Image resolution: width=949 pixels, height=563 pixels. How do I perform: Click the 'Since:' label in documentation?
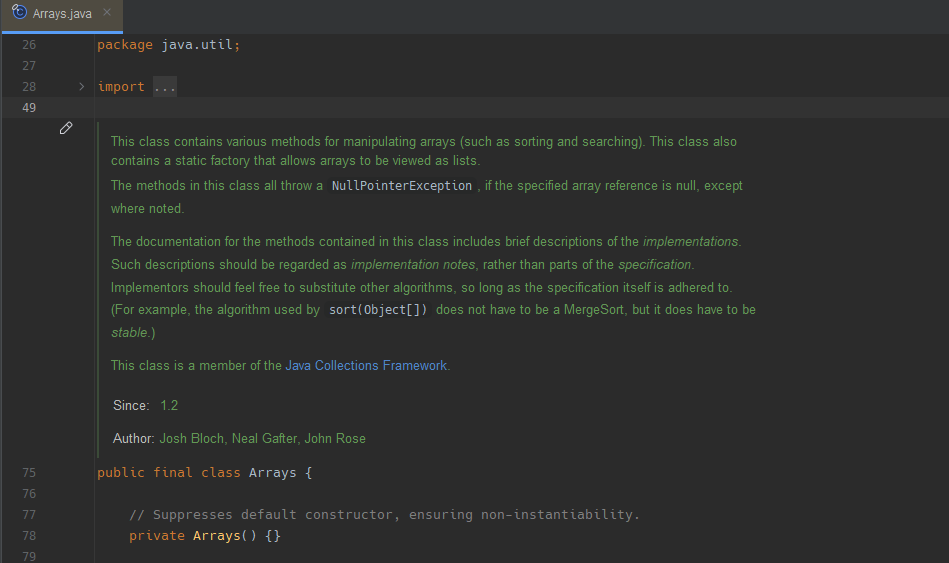pyautogui.click(x=131, y=406)
